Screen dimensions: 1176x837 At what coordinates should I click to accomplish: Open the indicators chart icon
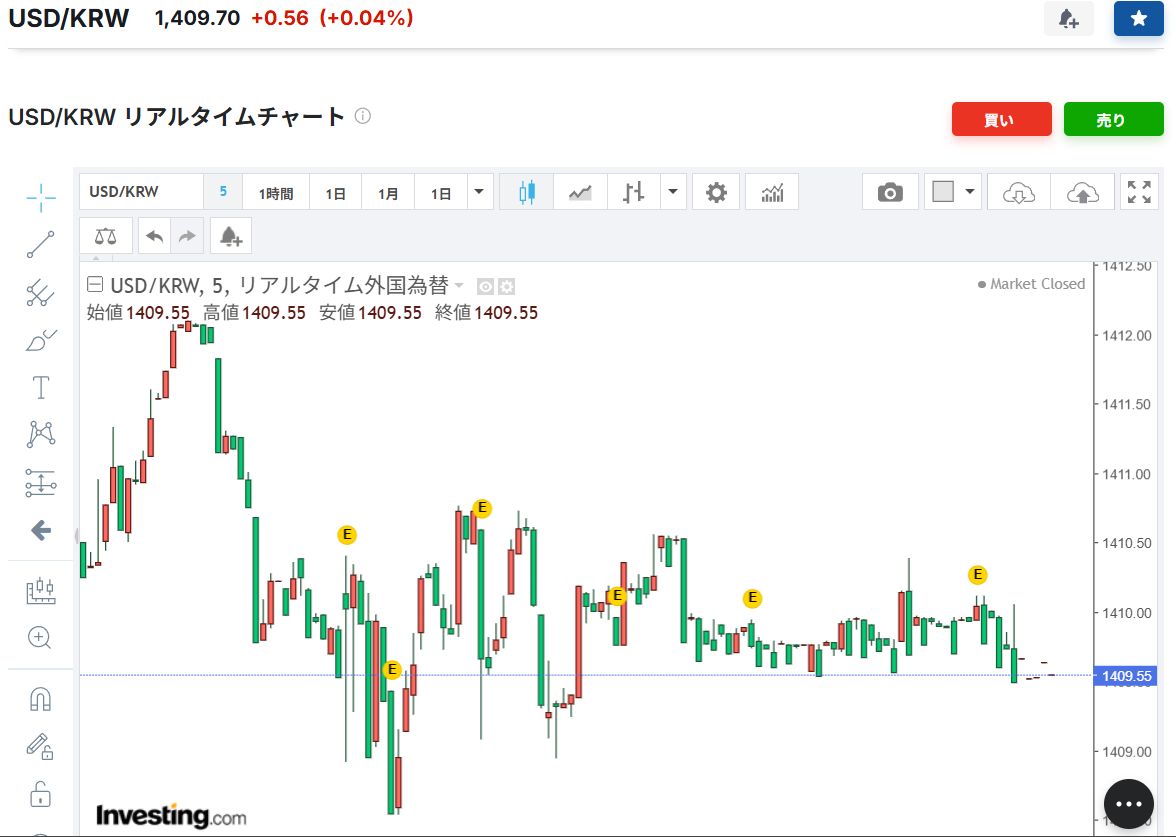click(772, 192)
